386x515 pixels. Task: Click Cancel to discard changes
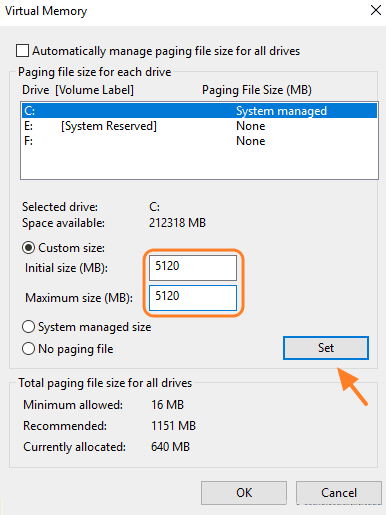tap(339, 493)
